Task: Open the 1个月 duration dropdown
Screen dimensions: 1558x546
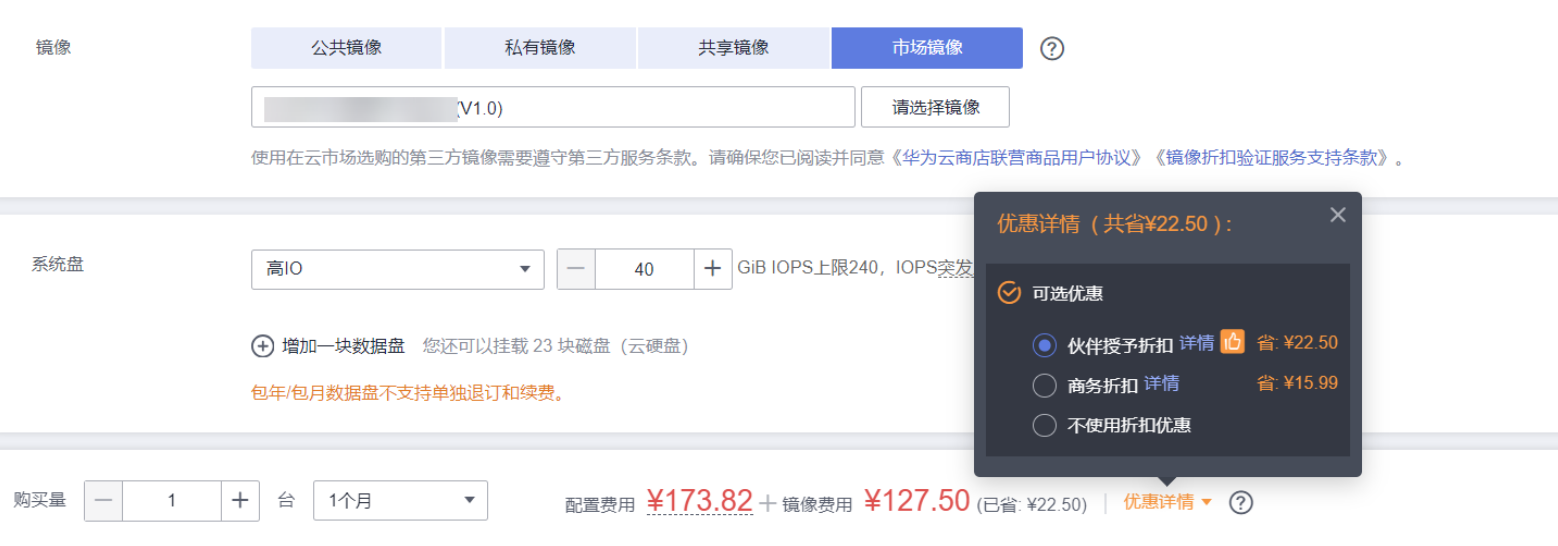Action: (401, 501)
